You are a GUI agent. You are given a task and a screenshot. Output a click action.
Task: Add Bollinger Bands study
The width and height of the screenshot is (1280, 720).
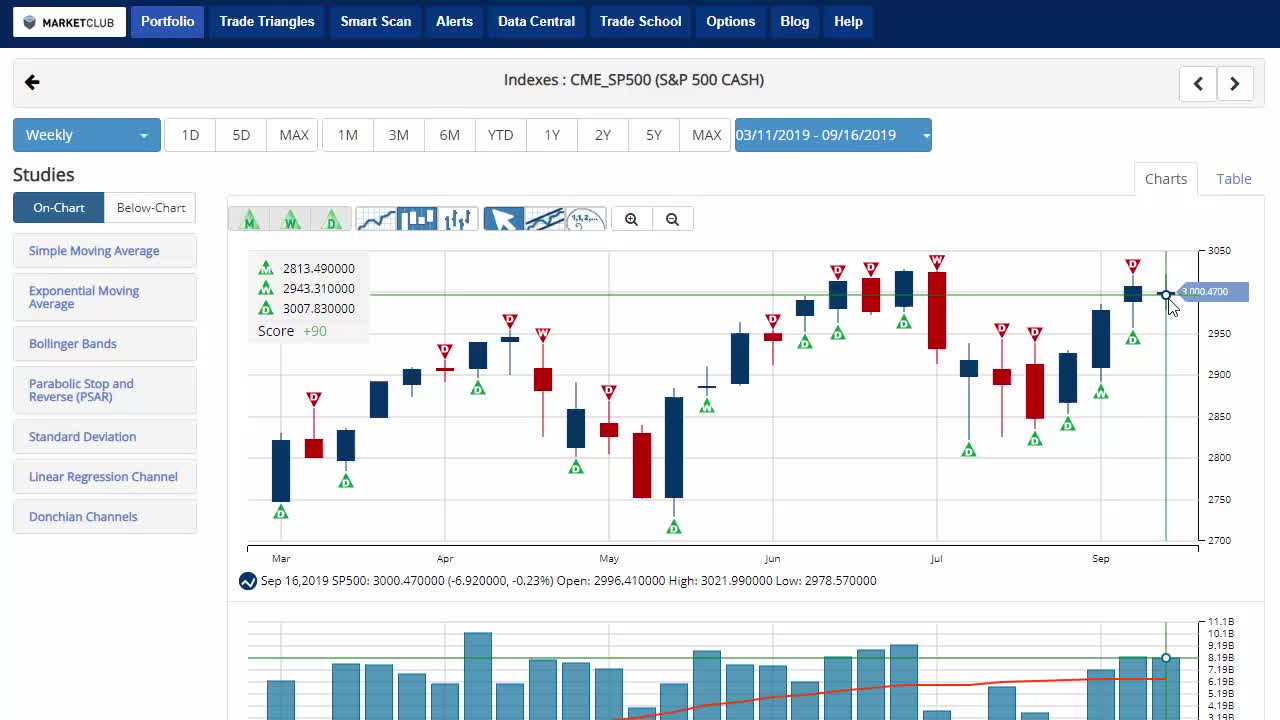coord(105,344)
